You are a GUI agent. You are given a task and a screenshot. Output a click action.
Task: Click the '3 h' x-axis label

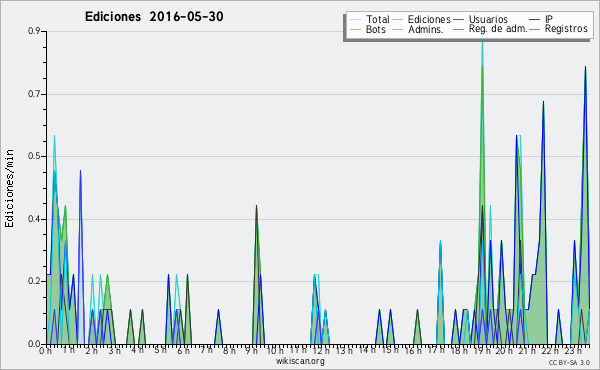114,350
